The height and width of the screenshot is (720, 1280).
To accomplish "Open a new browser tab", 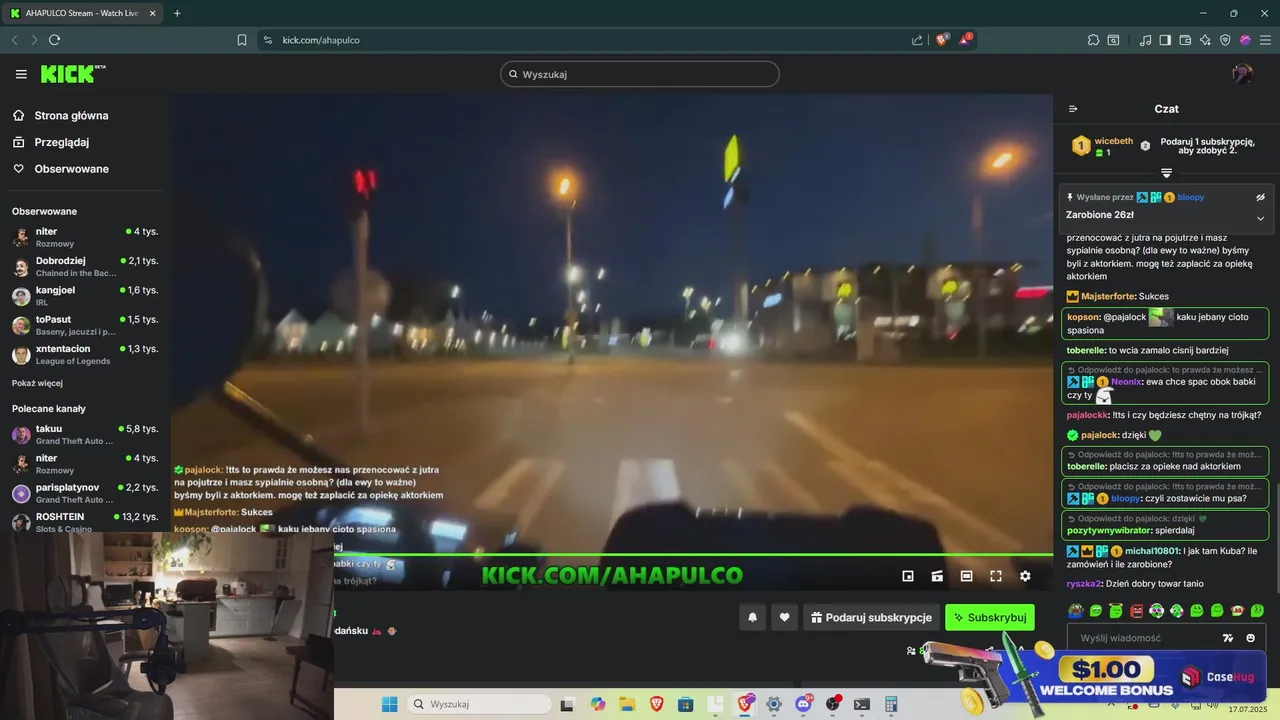I will [177, 13].
